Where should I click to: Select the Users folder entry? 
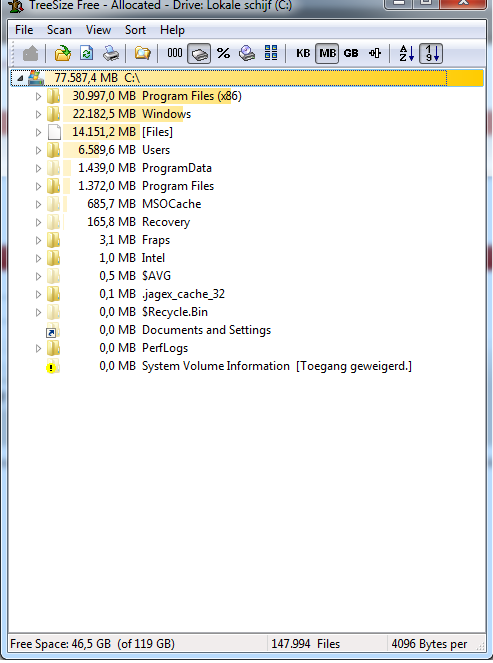coord(156,150)
